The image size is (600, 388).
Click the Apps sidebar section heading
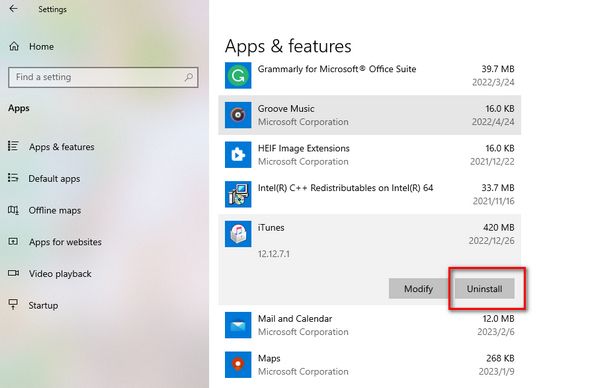tap(19, 108)
